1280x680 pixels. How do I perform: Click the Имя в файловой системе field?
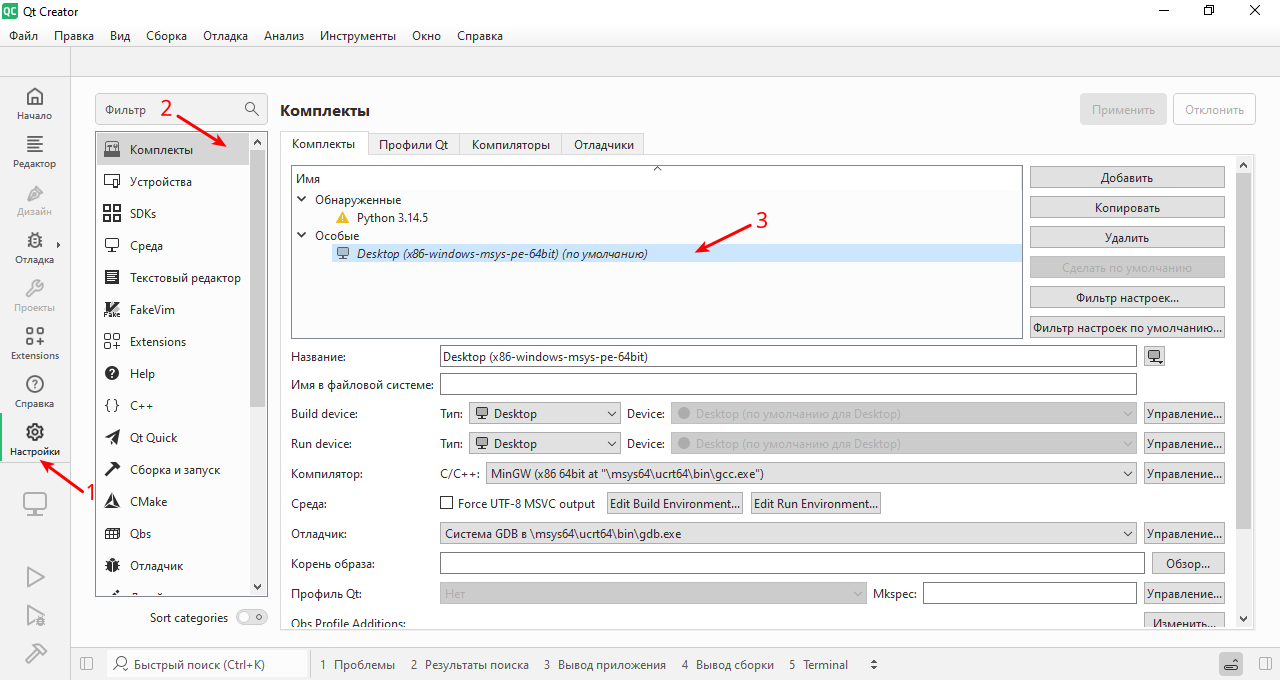[788, 384]
